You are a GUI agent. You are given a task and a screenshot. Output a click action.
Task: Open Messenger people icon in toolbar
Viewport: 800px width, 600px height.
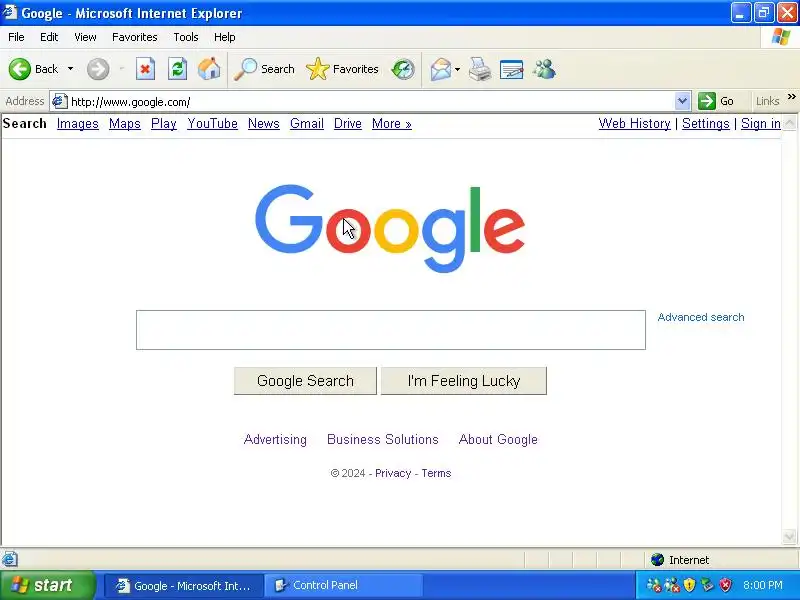coord(544,69)
